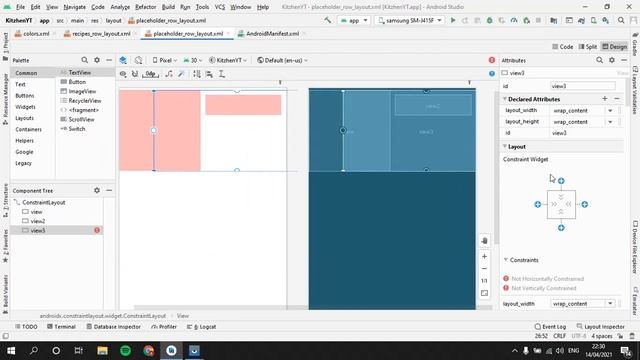Image resolution: width=640 pixels, height=360 pixels.
Task: Add bottom constraint in Constraint Widget
Action: pyautogui.click(x=561, y=228)
